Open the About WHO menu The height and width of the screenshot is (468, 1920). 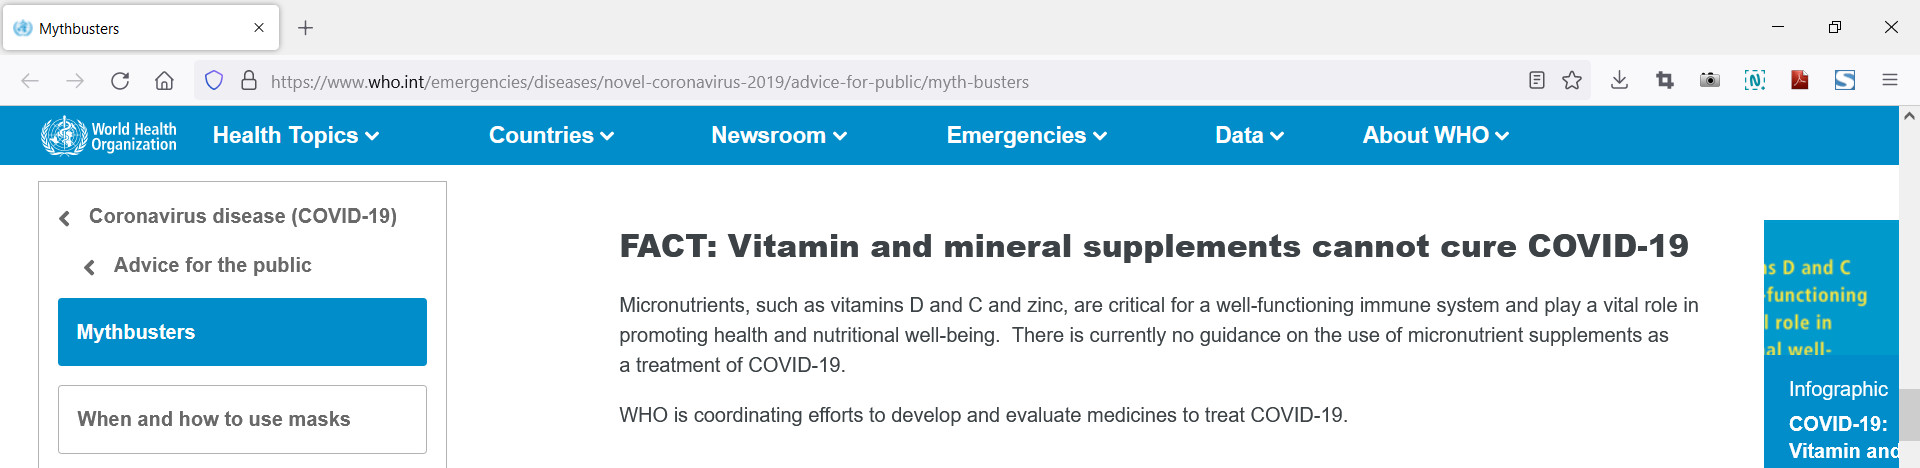point(1435,136)
